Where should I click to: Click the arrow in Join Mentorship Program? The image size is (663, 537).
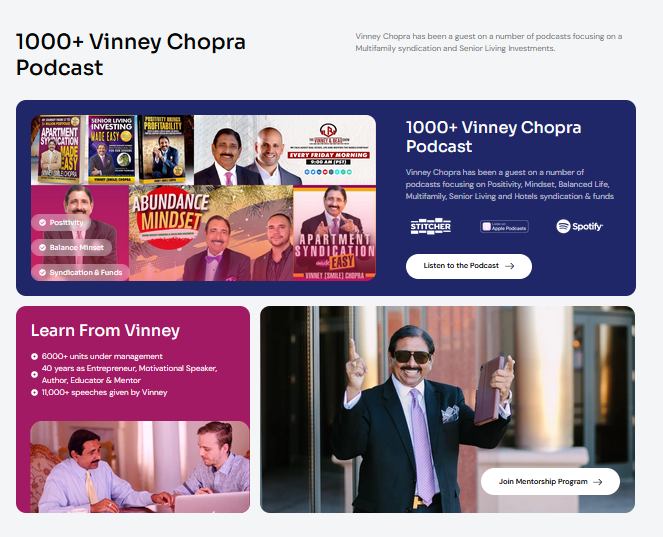(597, 482)
